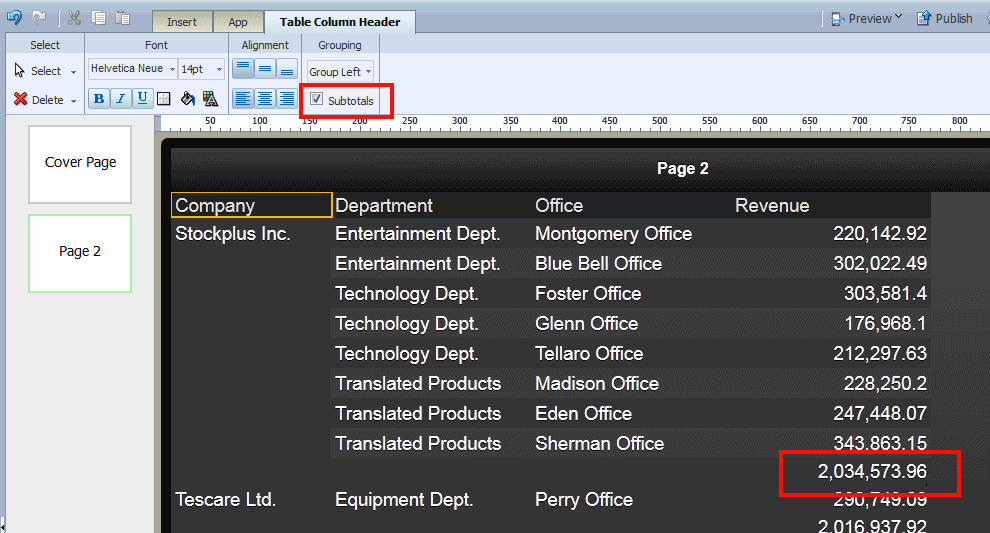Select the Page 2 thumbnail

click(80, 253)
